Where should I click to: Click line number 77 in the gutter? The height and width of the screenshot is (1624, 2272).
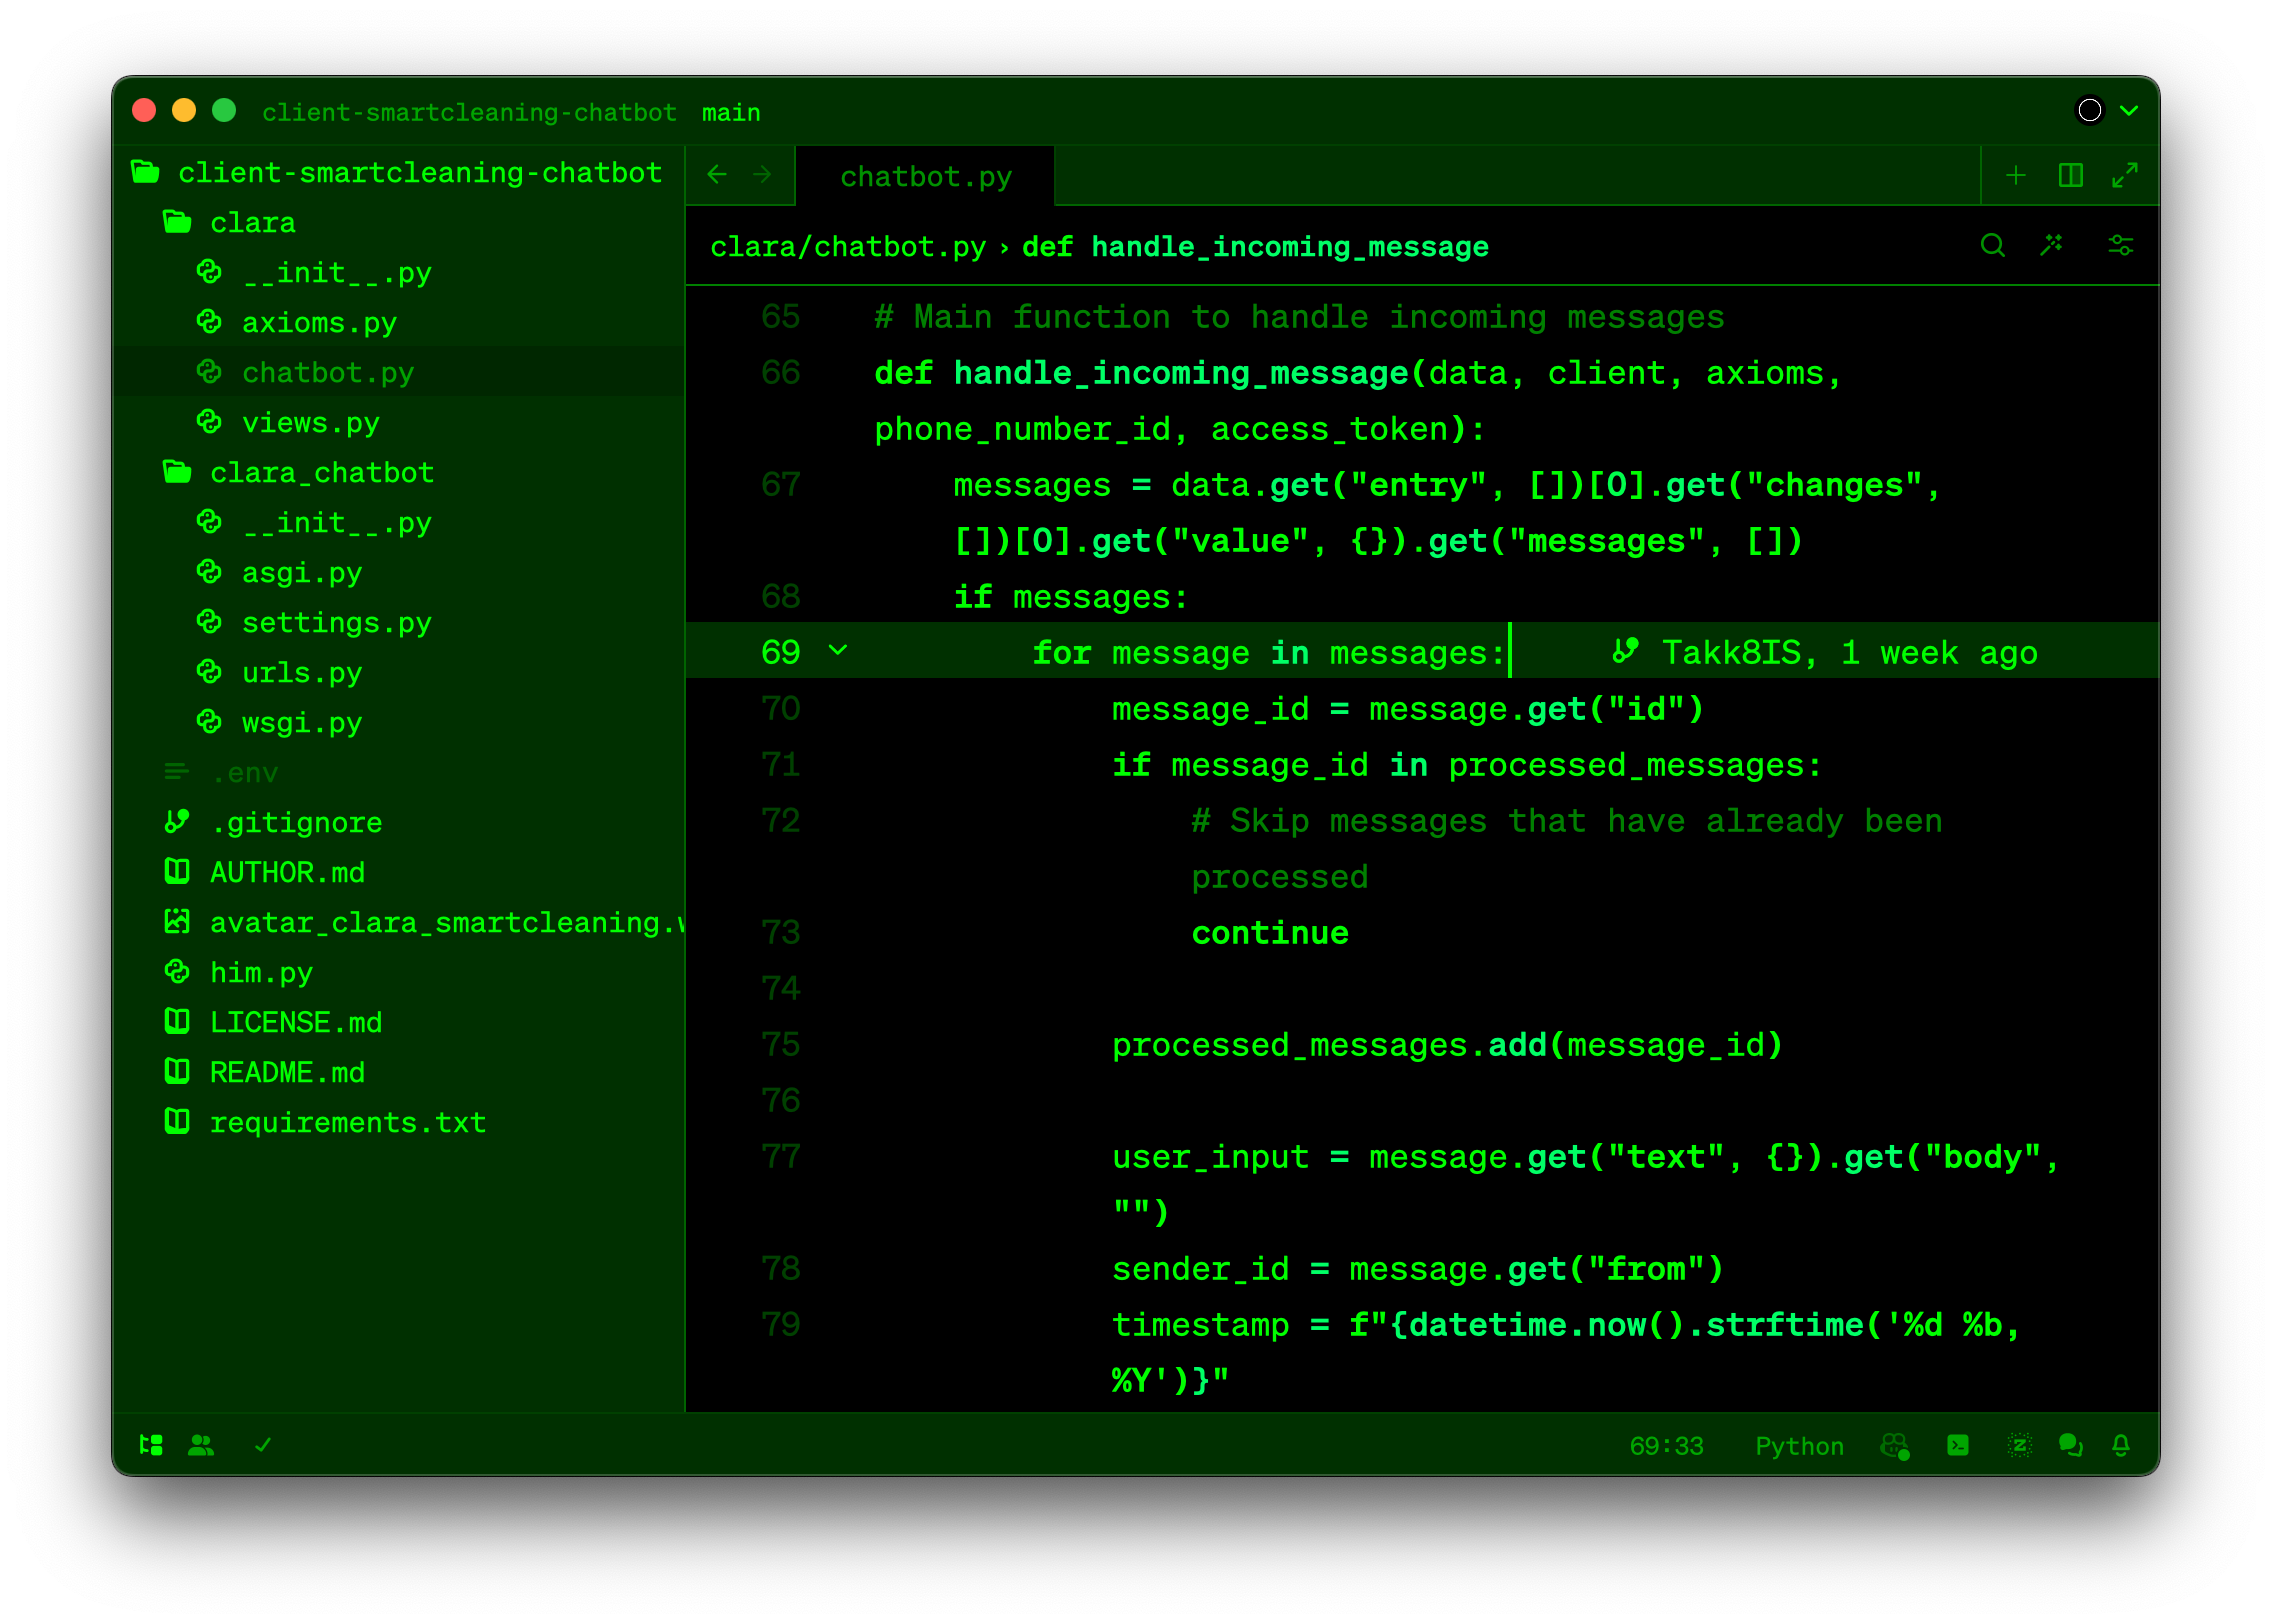(780, 1156)
